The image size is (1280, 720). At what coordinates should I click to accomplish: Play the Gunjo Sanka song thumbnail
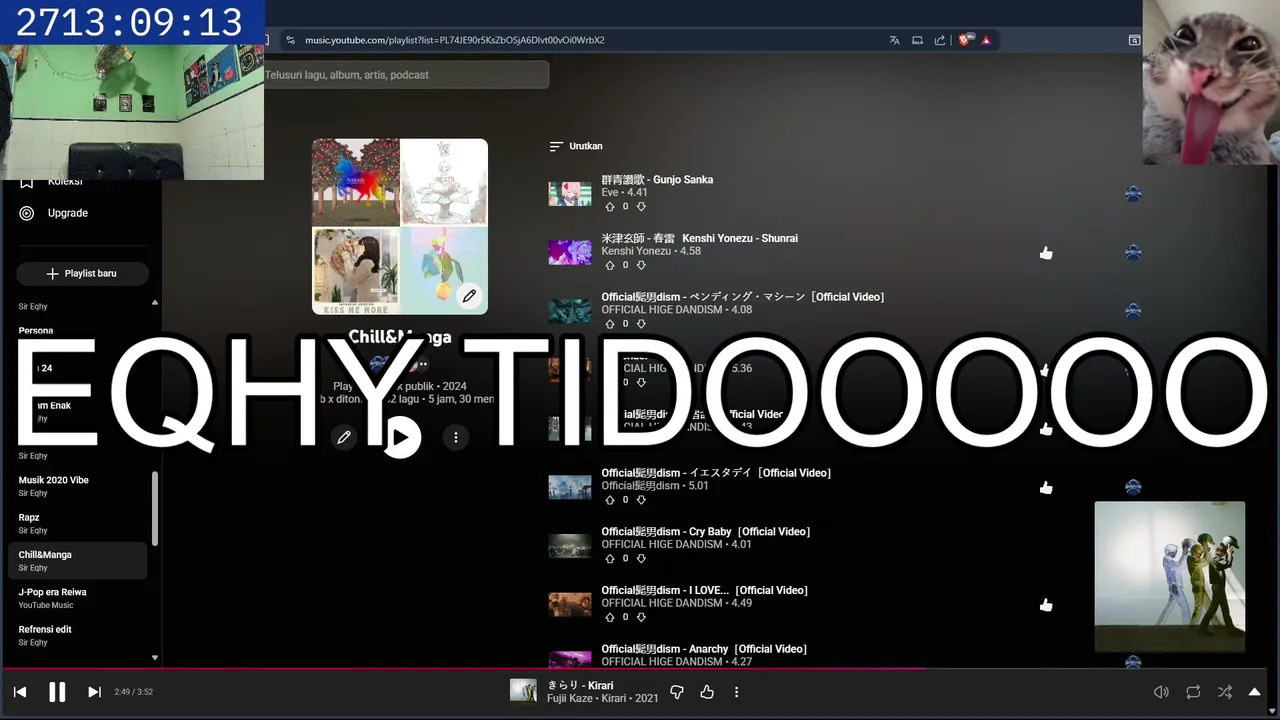tap(570, 194)
